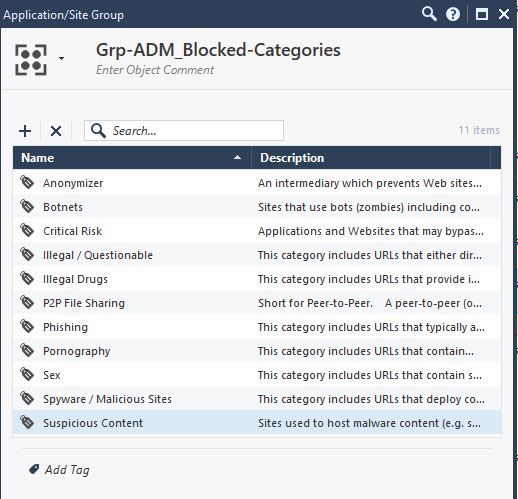Open the title bar search magnifier

(x=429, y=14)
